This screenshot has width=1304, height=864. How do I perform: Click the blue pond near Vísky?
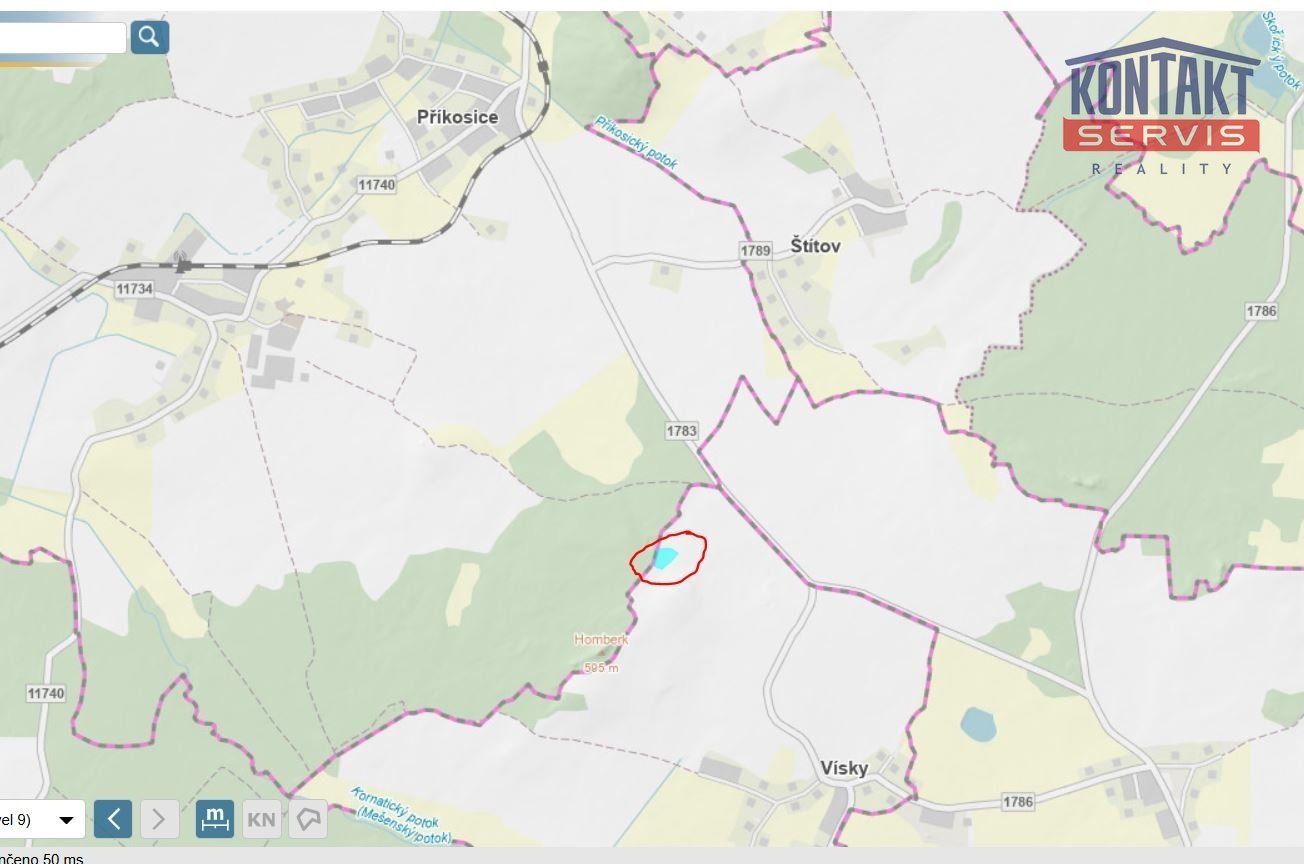978,725
